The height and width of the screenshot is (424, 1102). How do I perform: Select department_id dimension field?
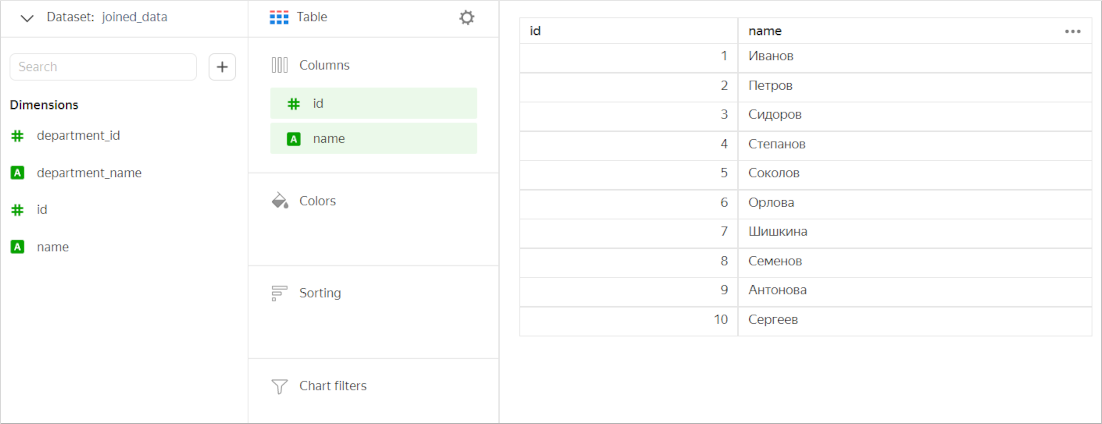click(x=78, y=135)
